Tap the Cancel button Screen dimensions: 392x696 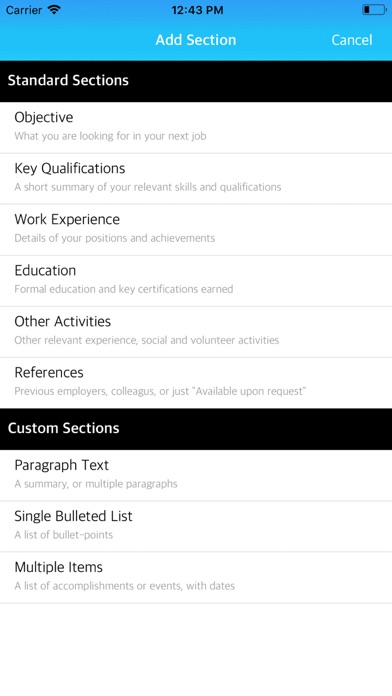[x=352, y=40]
